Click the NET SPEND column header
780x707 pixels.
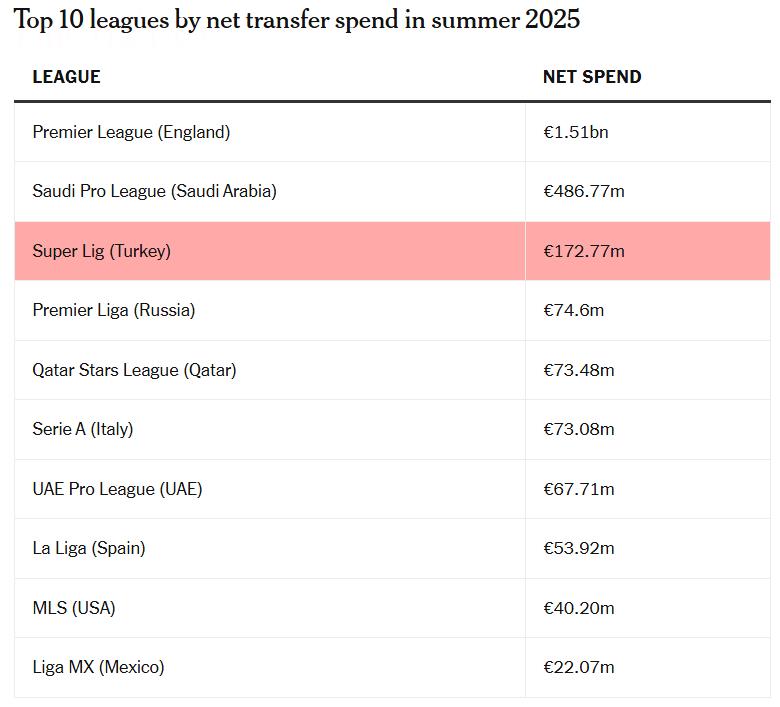coord(592,77)
